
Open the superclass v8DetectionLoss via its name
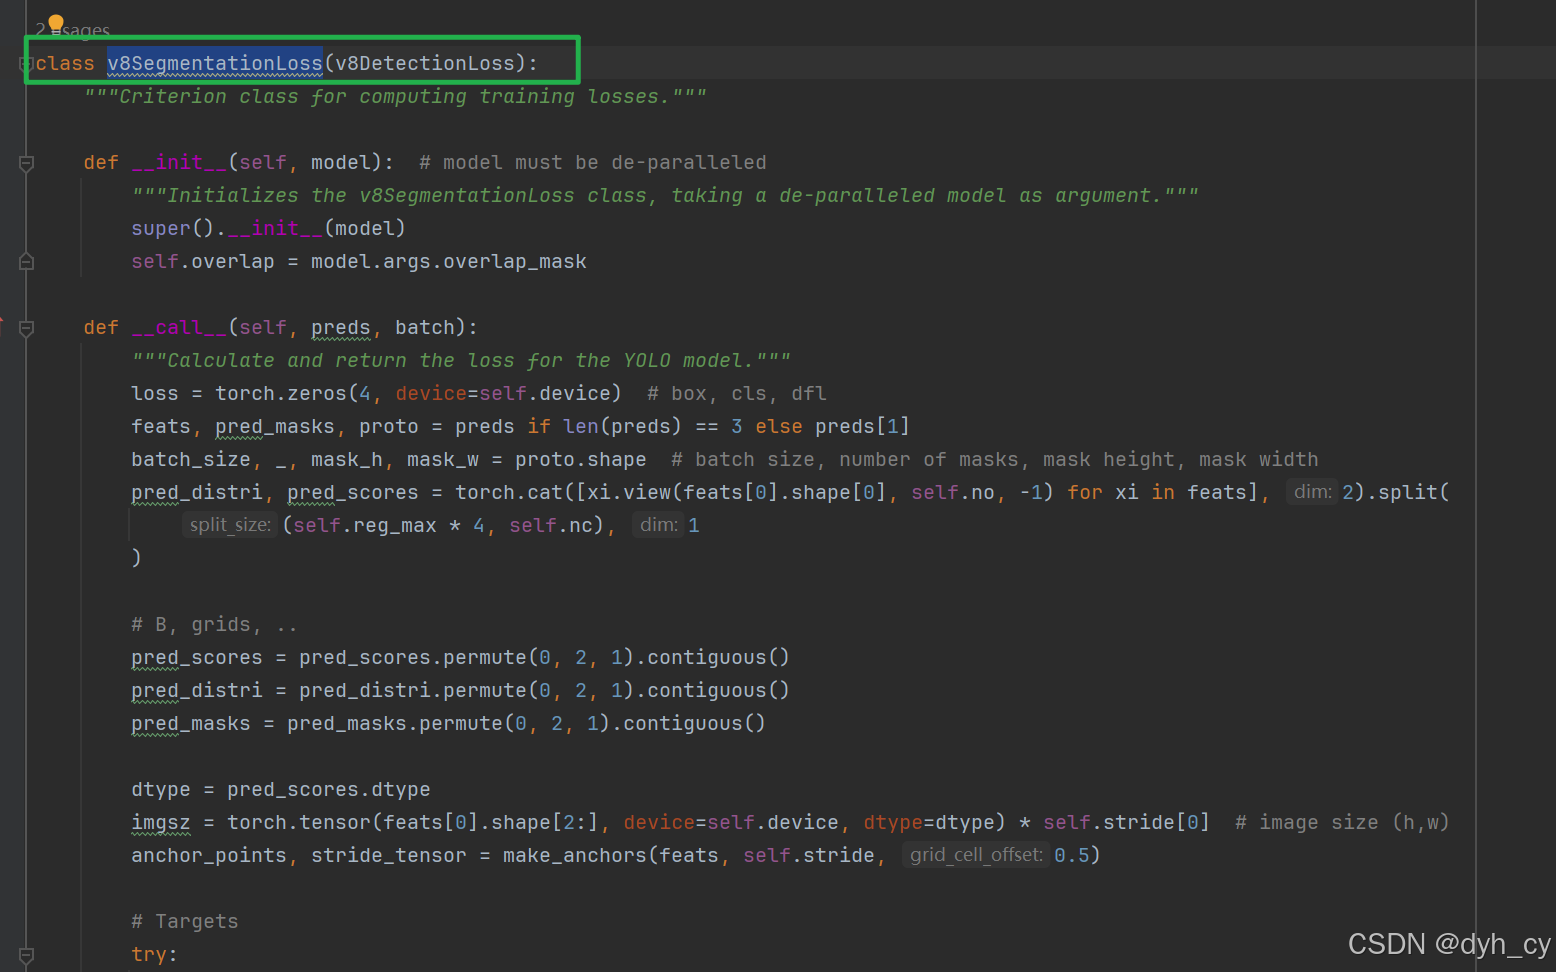point(425,62)
